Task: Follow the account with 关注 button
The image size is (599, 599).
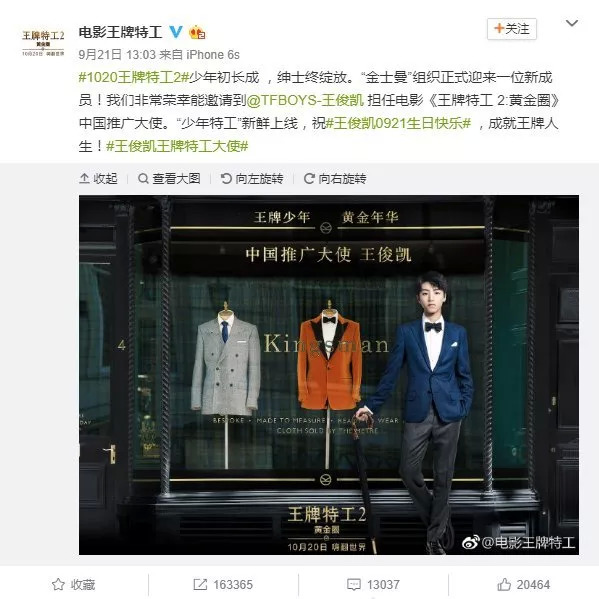Action: 512,29
